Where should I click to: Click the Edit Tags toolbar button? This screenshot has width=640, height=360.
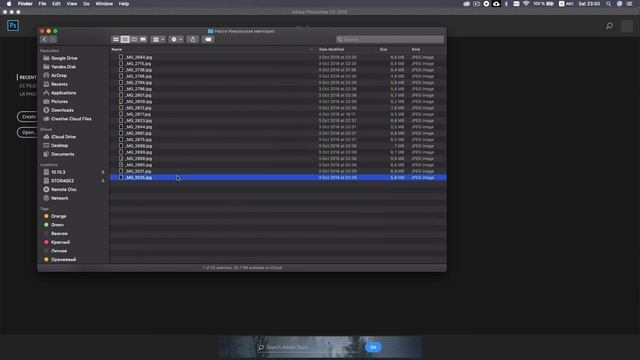[208, 39]
